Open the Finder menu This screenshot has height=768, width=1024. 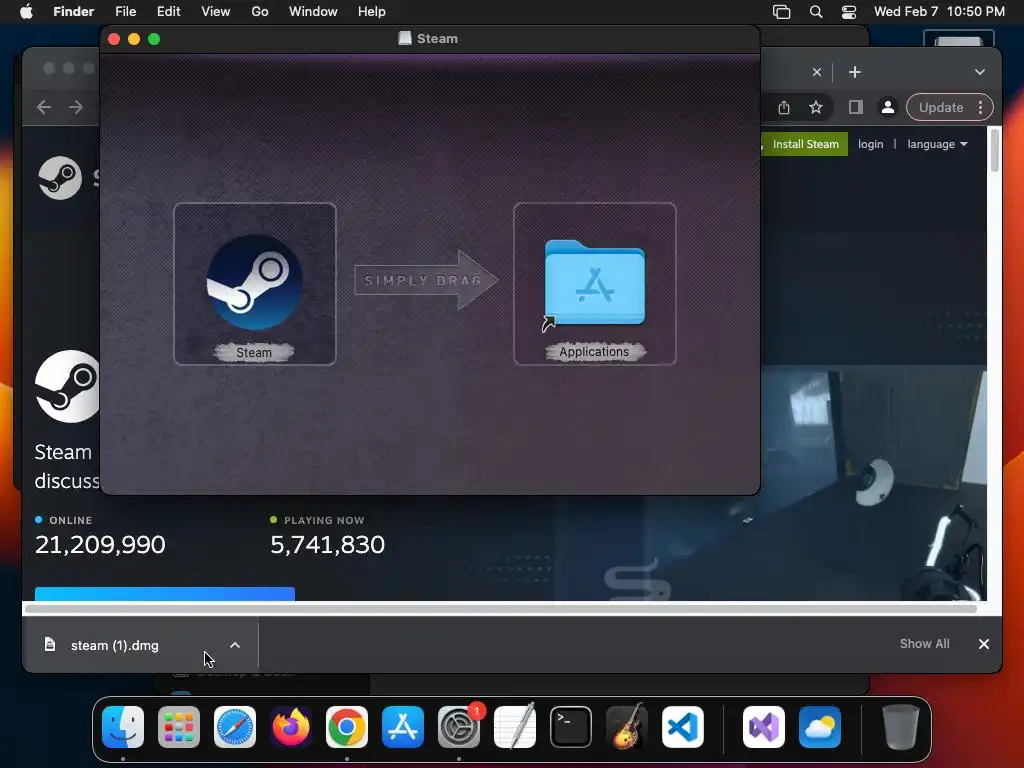point(73,12)
